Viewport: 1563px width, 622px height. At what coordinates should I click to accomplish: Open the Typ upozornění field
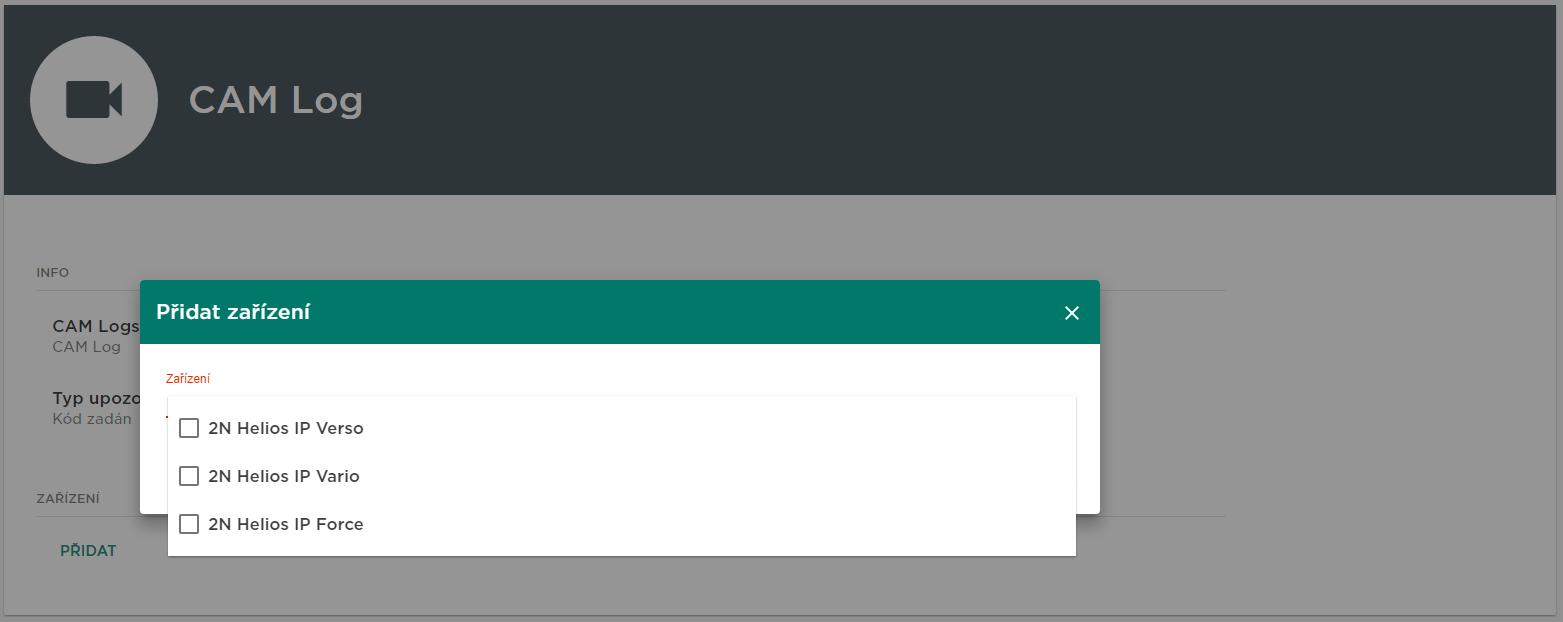tap(96, 408)
